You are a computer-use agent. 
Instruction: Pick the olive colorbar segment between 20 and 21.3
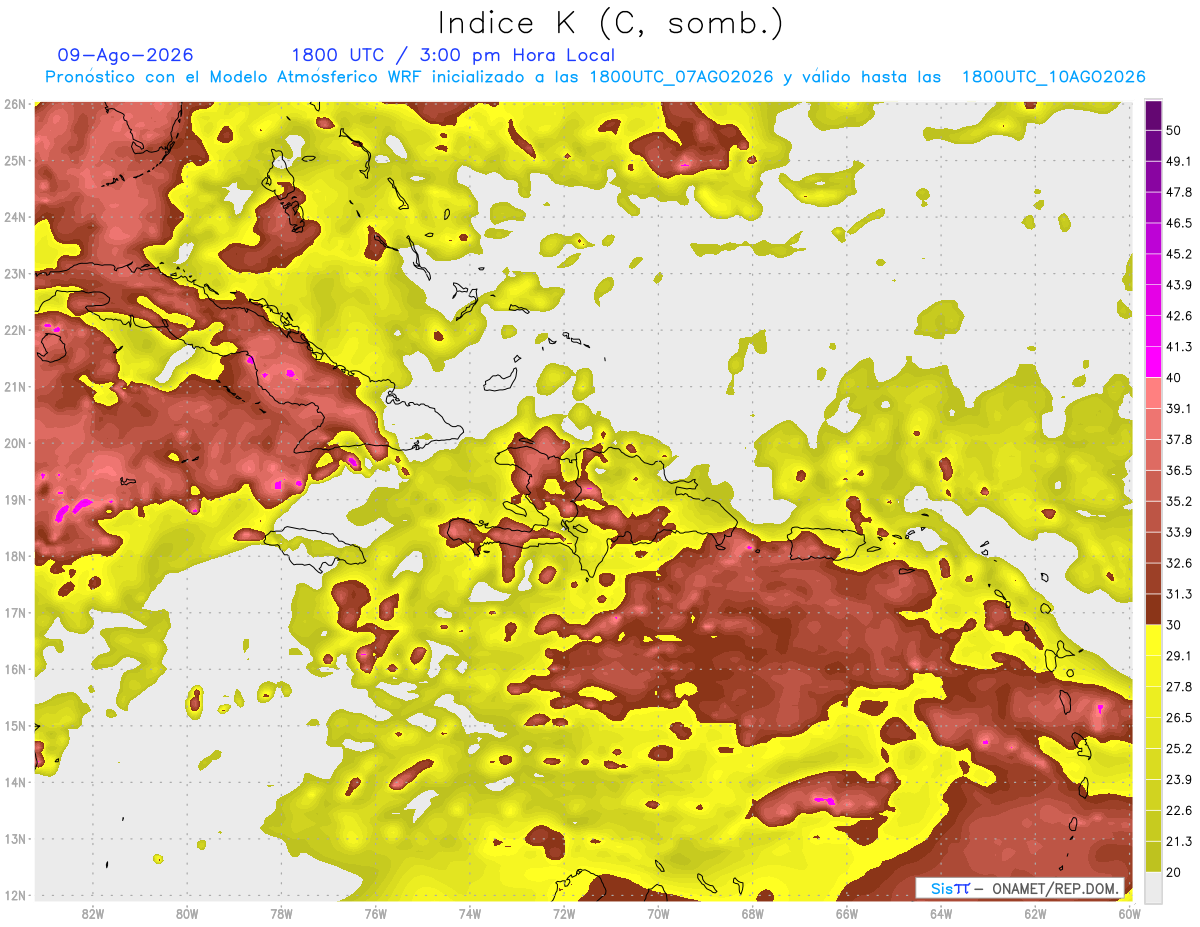[x=1153, y=856]
